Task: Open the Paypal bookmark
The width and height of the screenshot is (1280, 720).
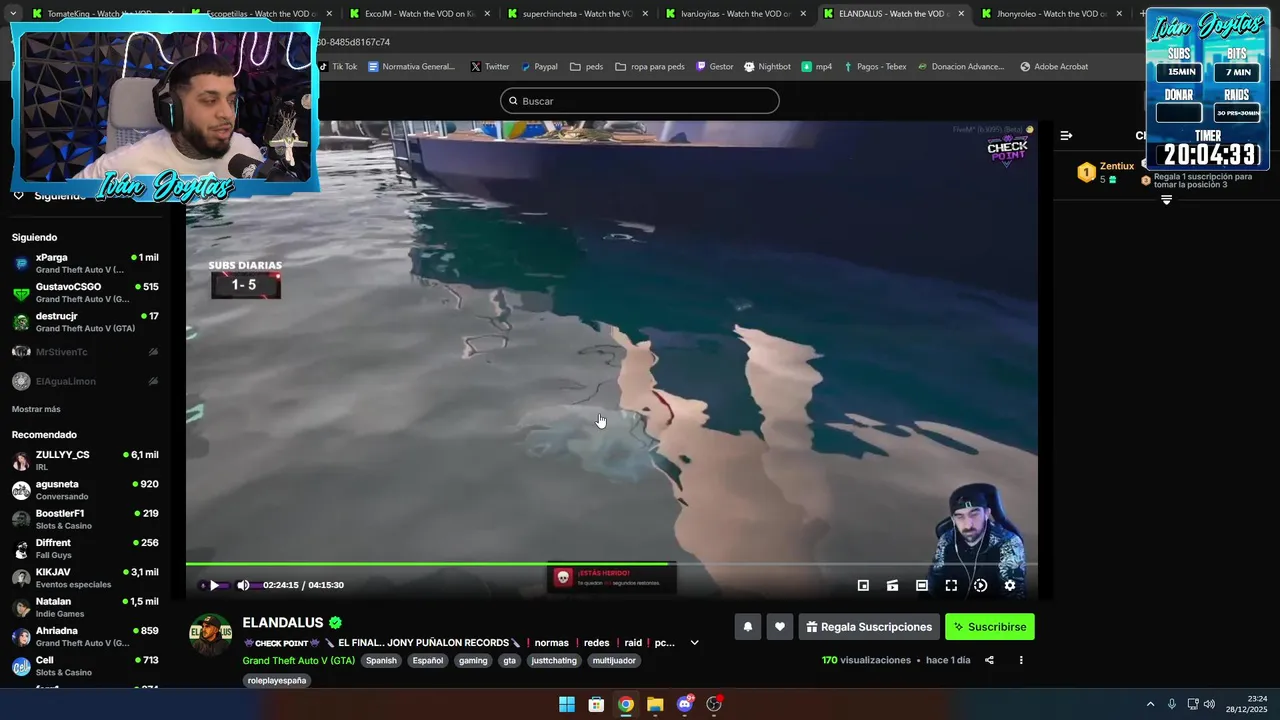Action: click(539, 67)
